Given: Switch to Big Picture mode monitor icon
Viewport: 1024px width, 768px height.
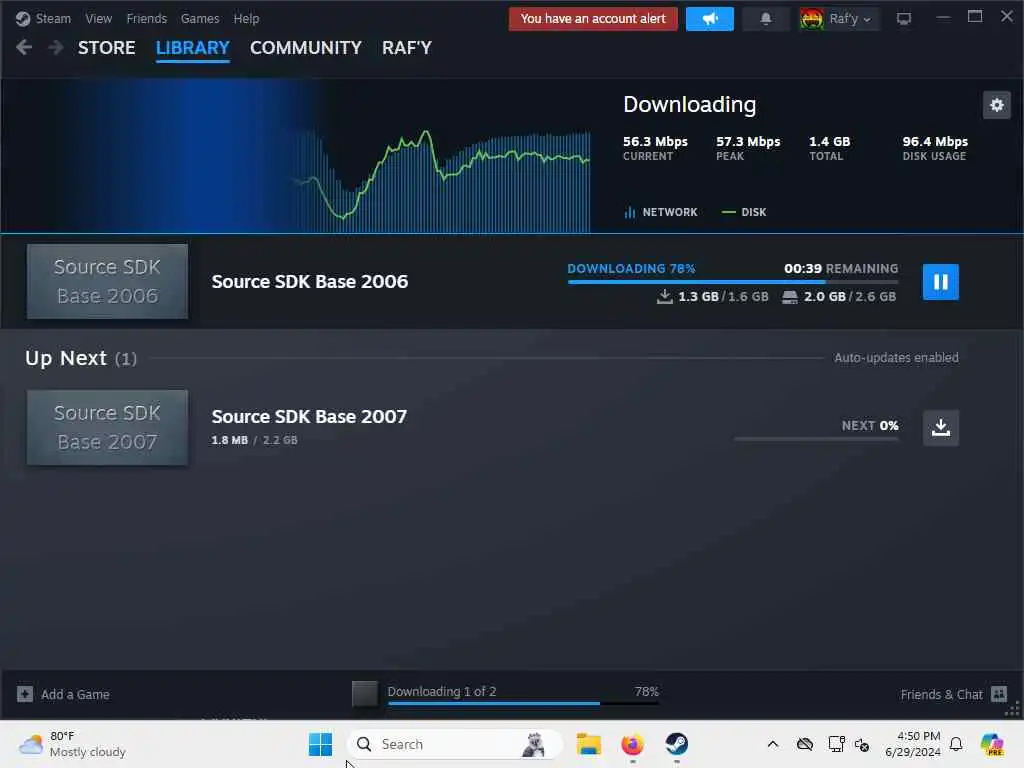Looking at the screenshot, I should pyautogui.click(x=904, y=19).
